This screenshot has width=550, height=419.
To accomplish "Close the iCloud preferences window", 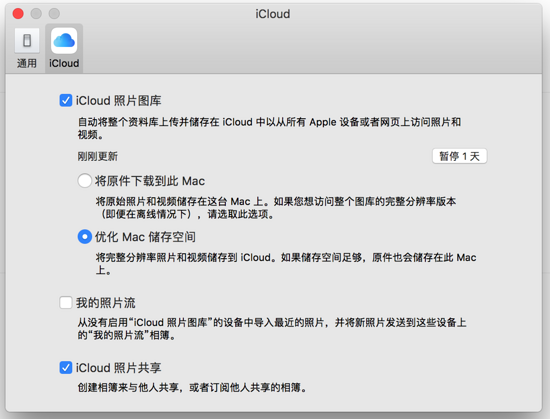I will 18,14.
